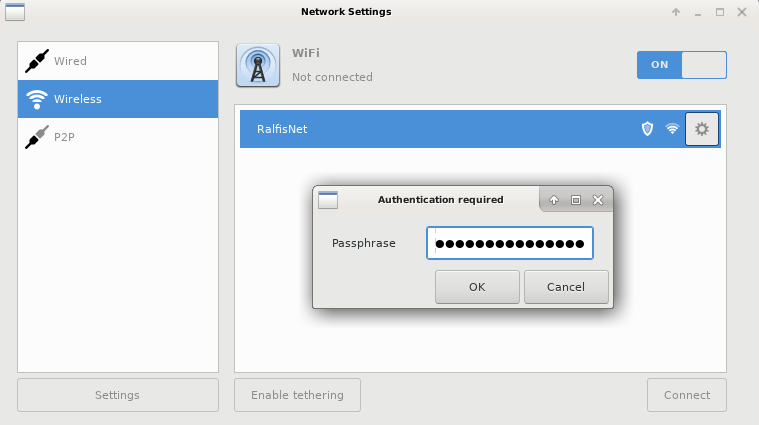The width and height of the screenshot is (759, 425).
Task: Close the Authentication required dialog
Action: point(598,200)
